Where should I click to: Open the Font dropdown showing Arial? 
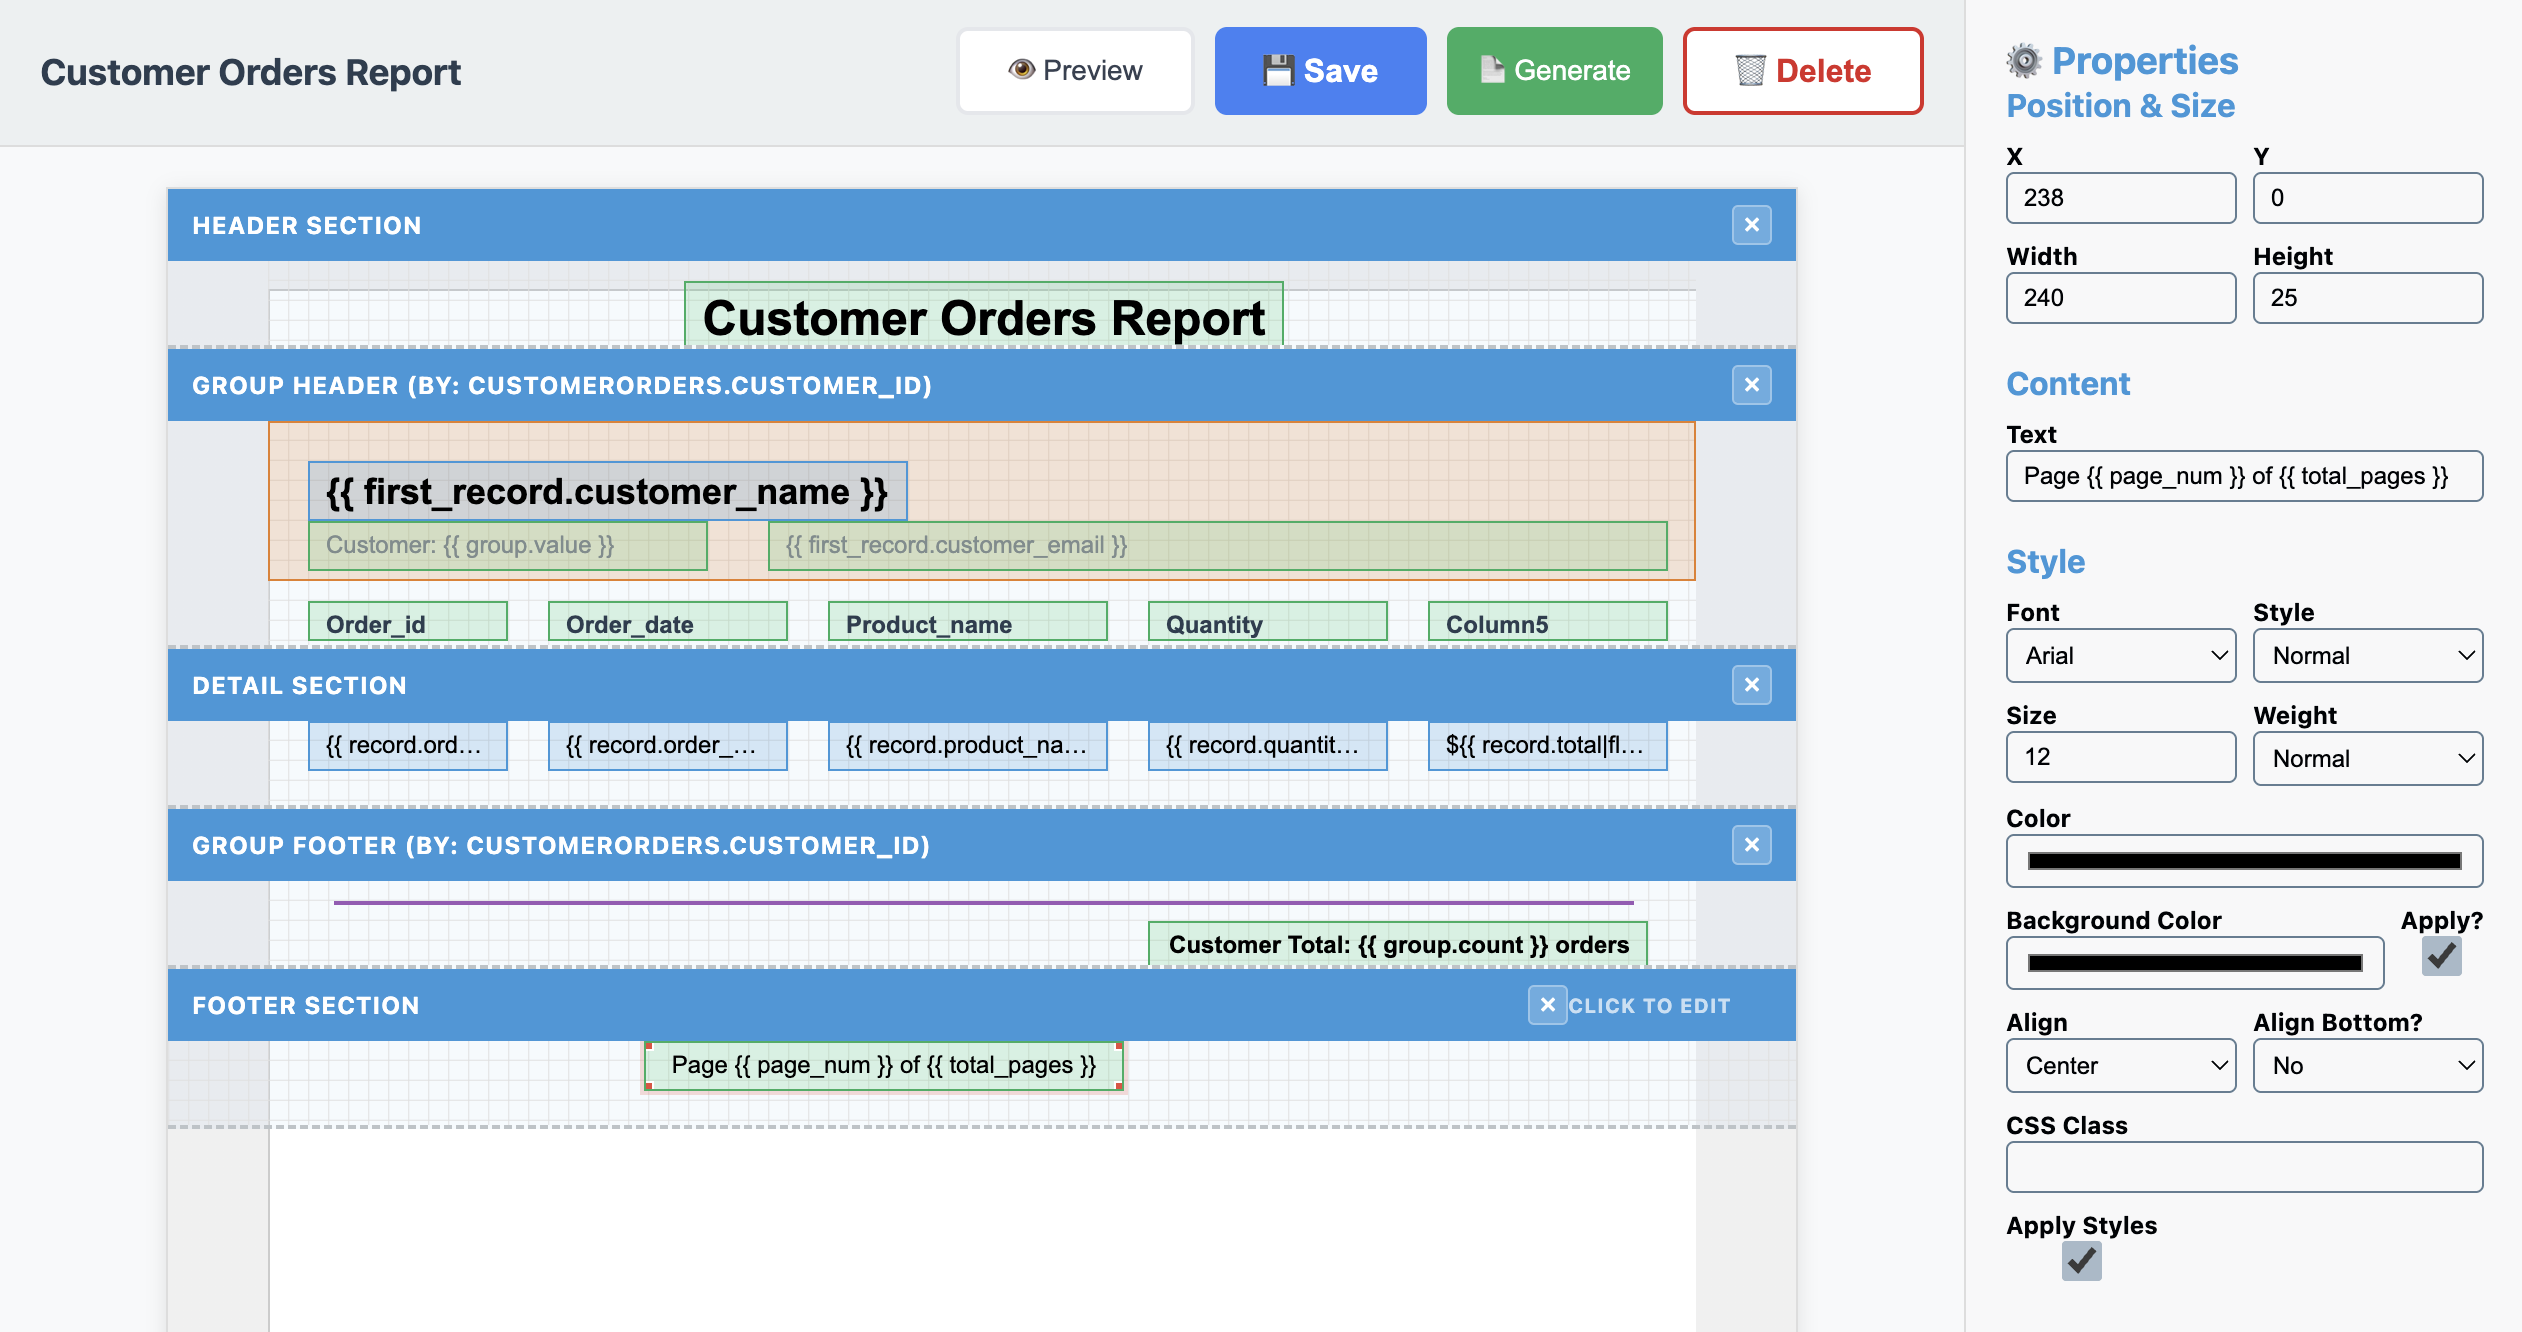click(x=2121, y=655)
